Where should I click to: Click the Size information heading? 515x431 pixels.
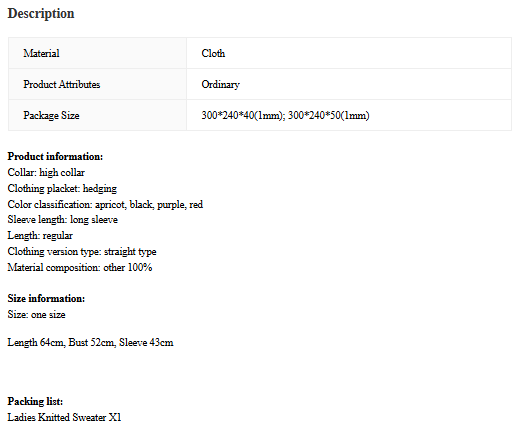[x=46, y=298]
